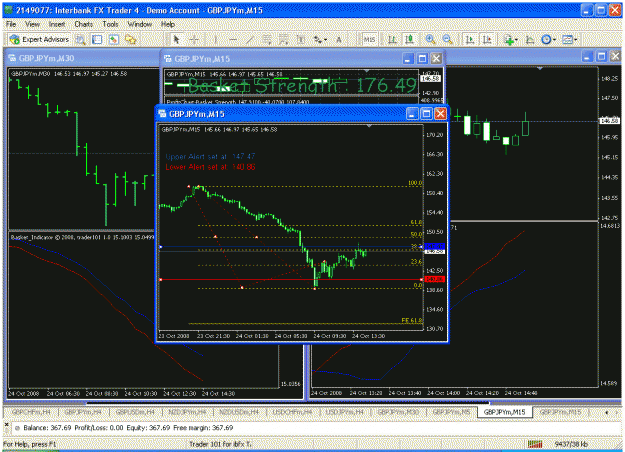The height and width of the screenshot is (452, 625).
Task: Toggle the Data Window toolbar icon
Action: click(x=97, y=39)
